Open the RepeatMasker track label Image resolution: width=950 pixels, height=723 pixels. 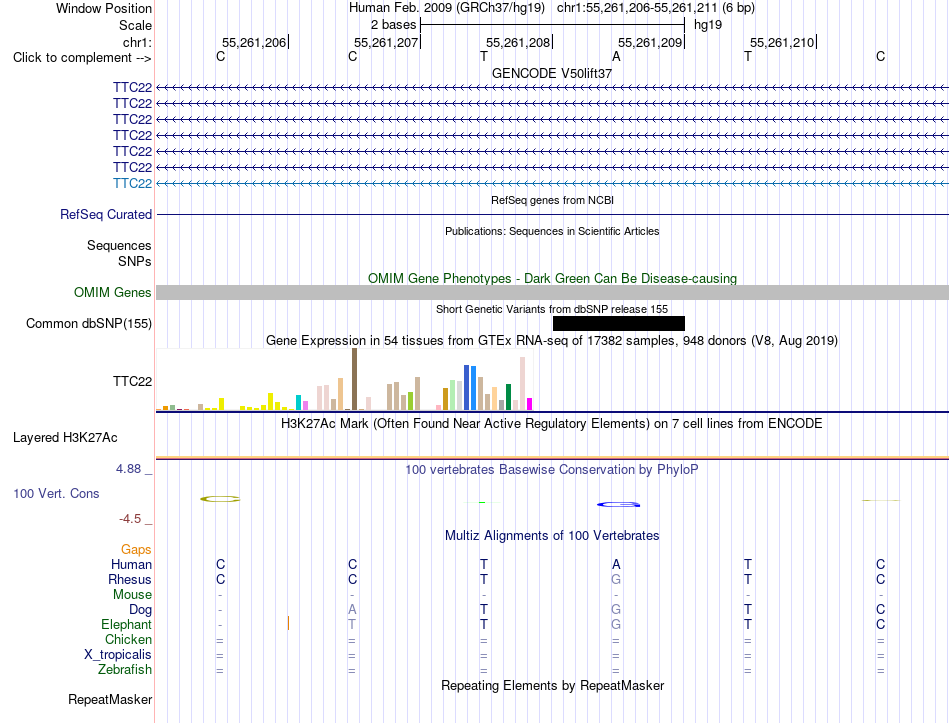click(x=110, y=700)
